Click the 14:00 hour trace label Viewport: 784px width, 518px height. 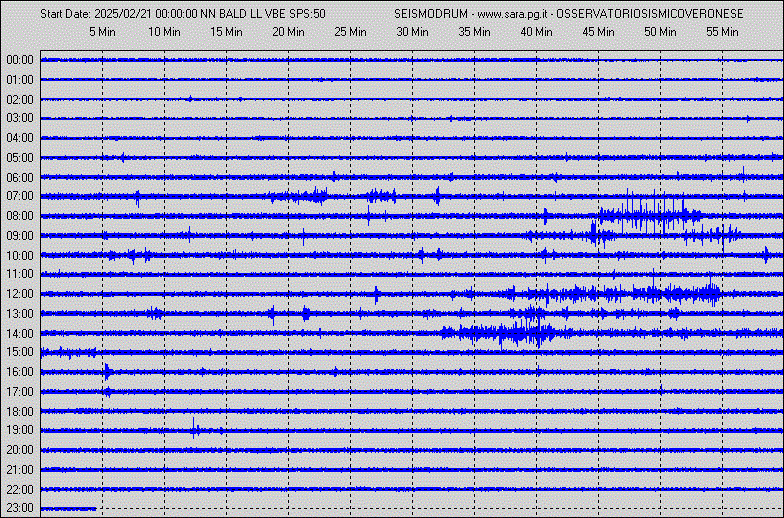tap(20, 334)
